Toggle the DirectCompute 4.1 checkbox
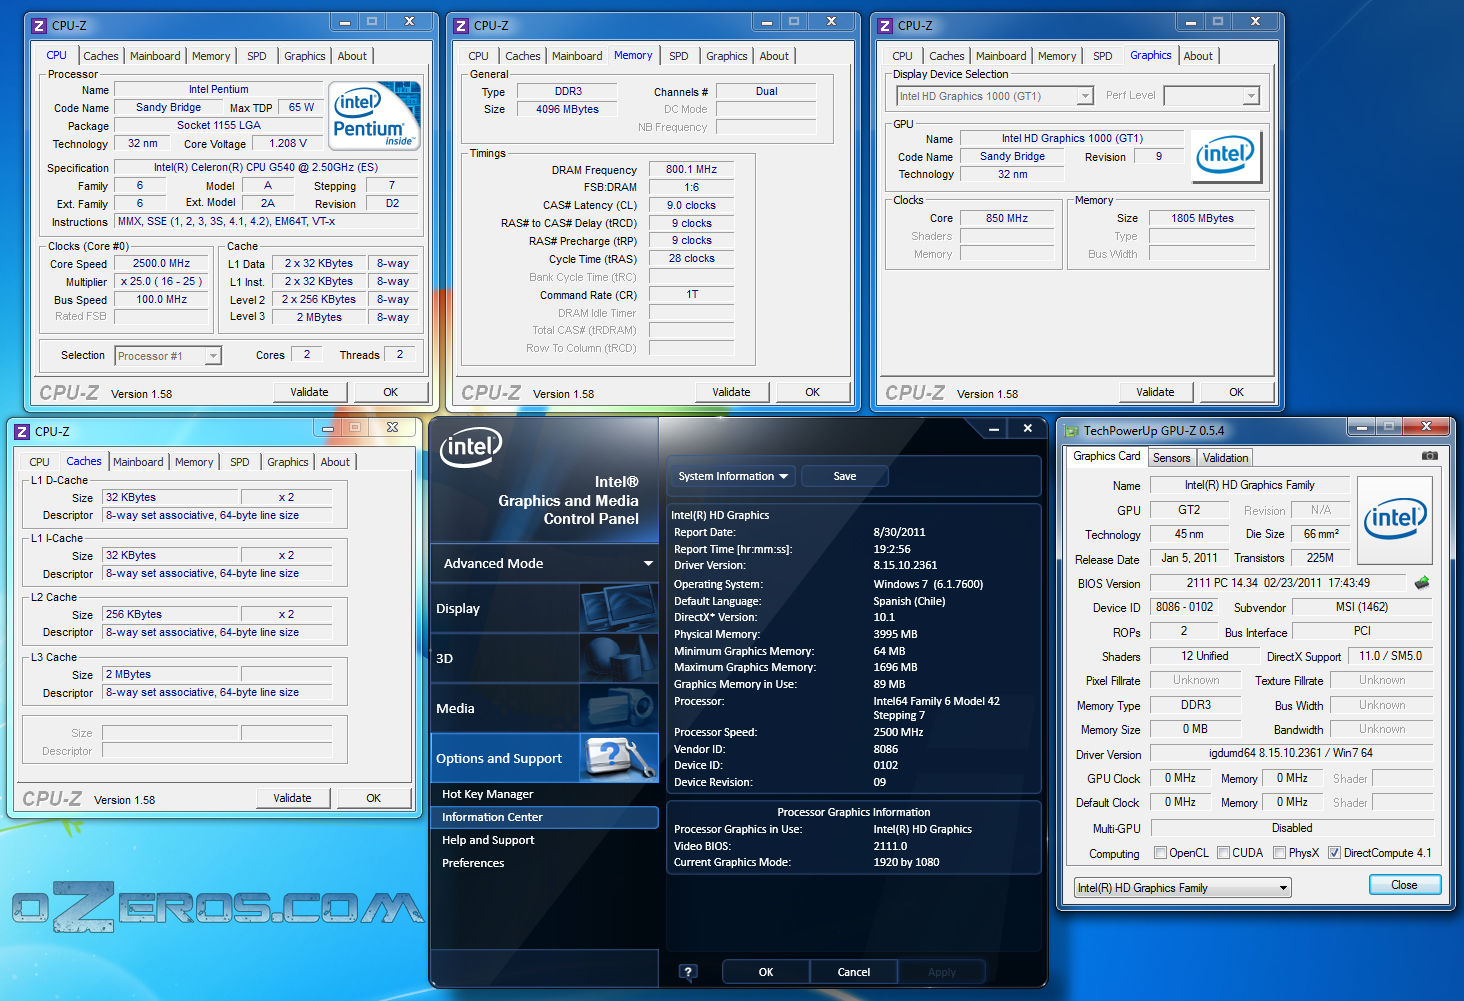The height and width of the screenshot is (1001, 1464). click(x=1334, y=853)
